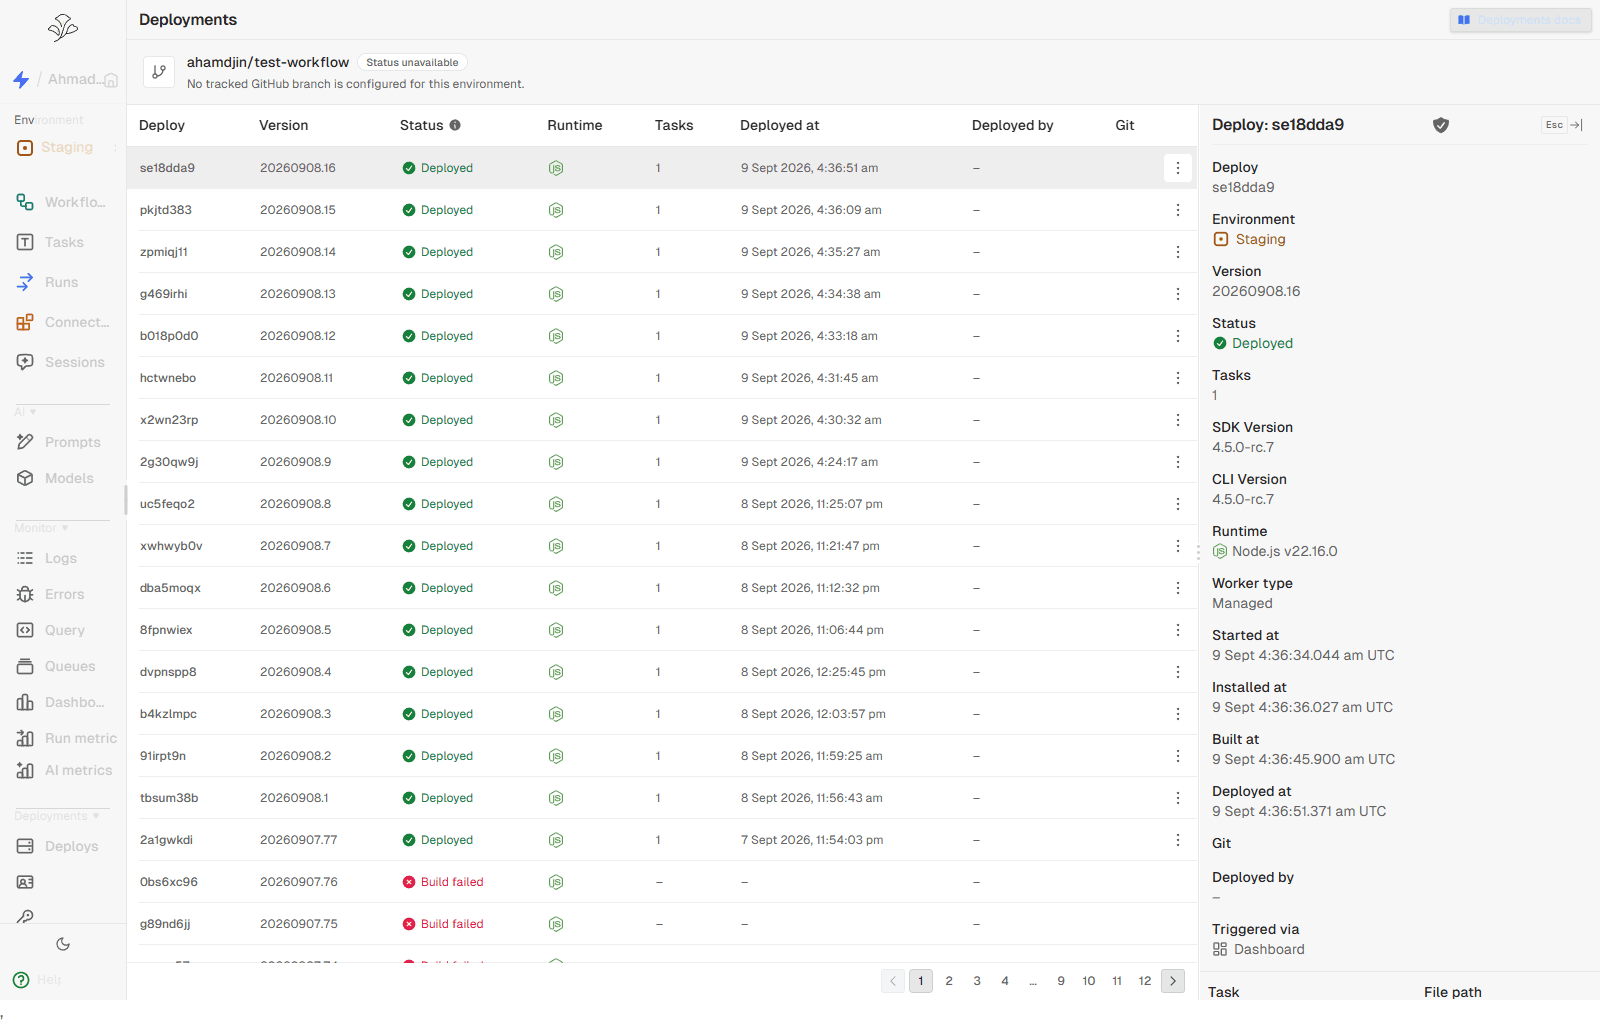
Task: Open the Dashboards sidebar icon
Action: (x=25, y=702)
